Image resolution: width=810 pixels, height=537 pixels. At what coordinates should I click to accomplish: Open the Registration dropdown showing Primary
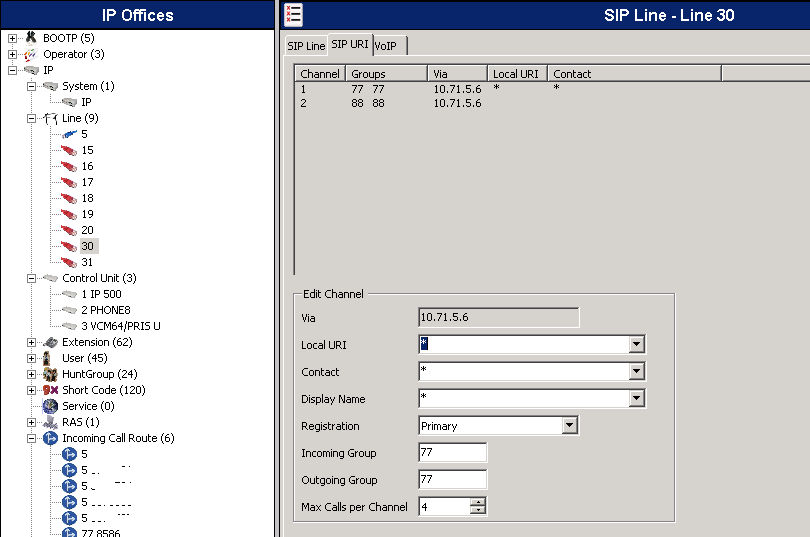click(x=569, y=425)
